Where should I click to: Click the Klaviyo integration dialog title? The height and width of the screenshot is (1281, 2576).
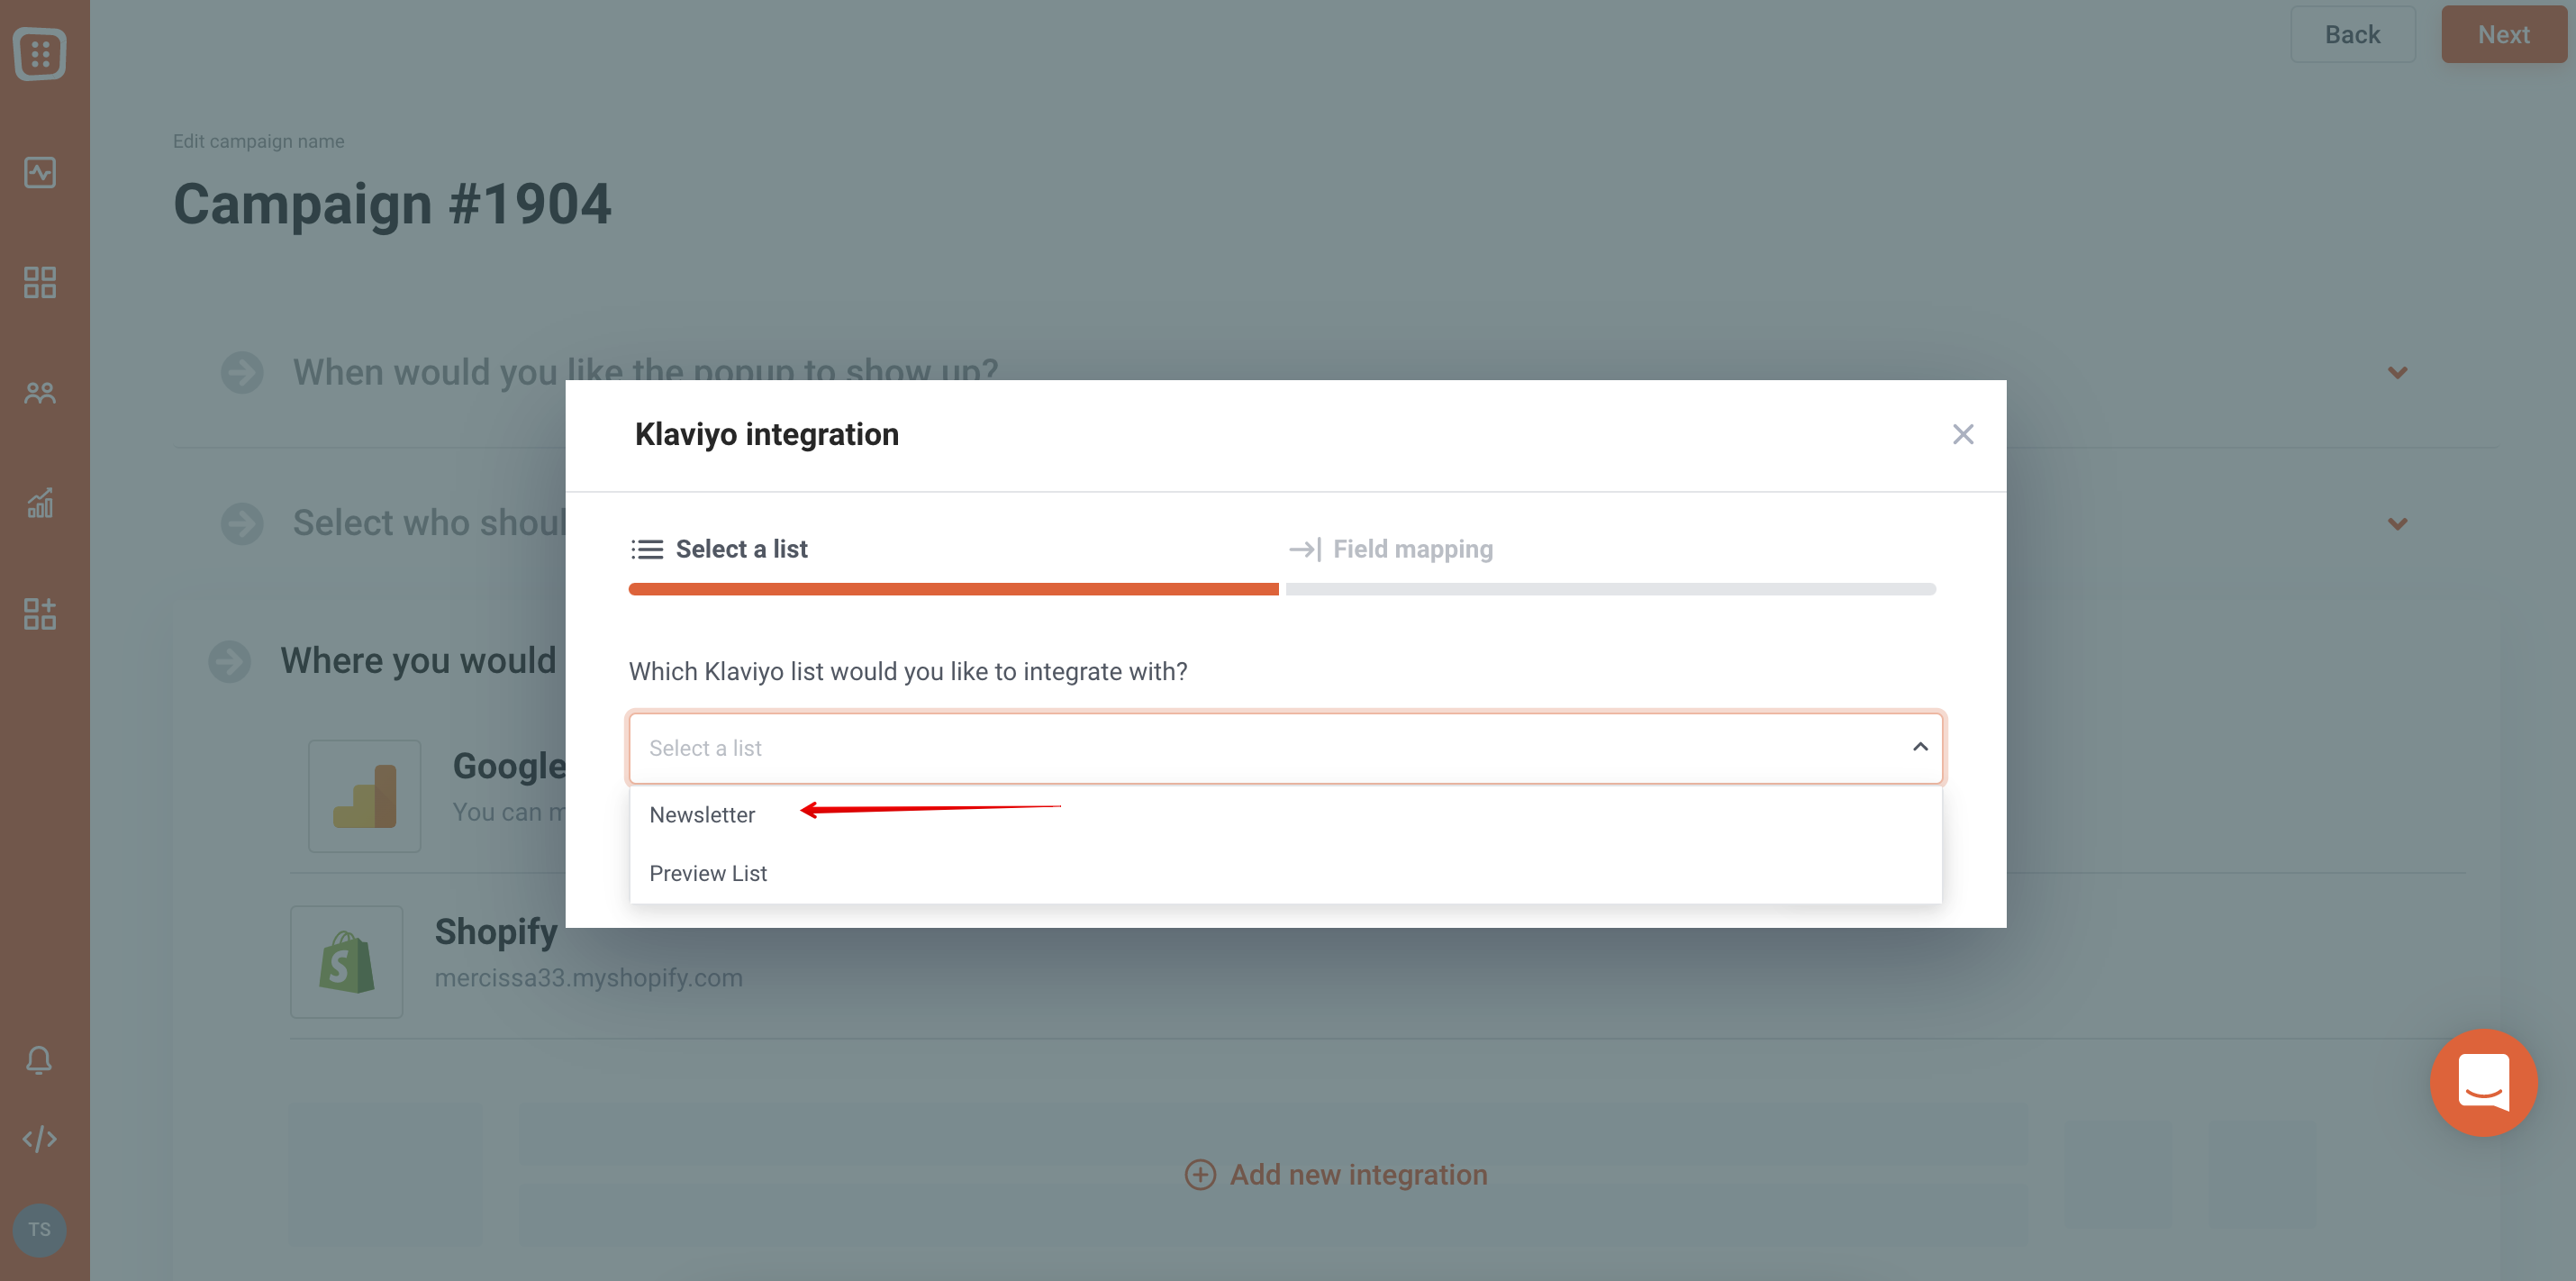coord(767,434)
